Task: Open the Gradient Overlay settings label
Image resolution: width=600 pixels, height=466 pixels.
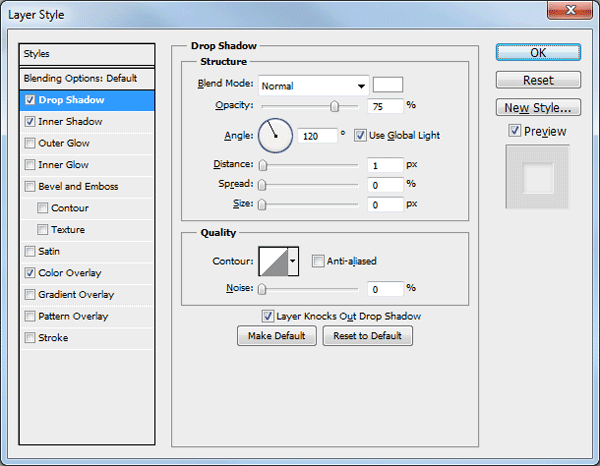Action: point(76,295)
